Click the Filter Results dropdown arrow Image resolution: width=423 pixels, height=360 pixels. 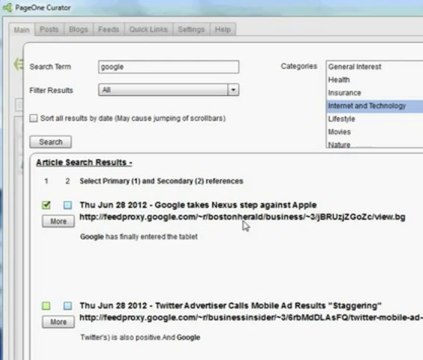(233, 90)
